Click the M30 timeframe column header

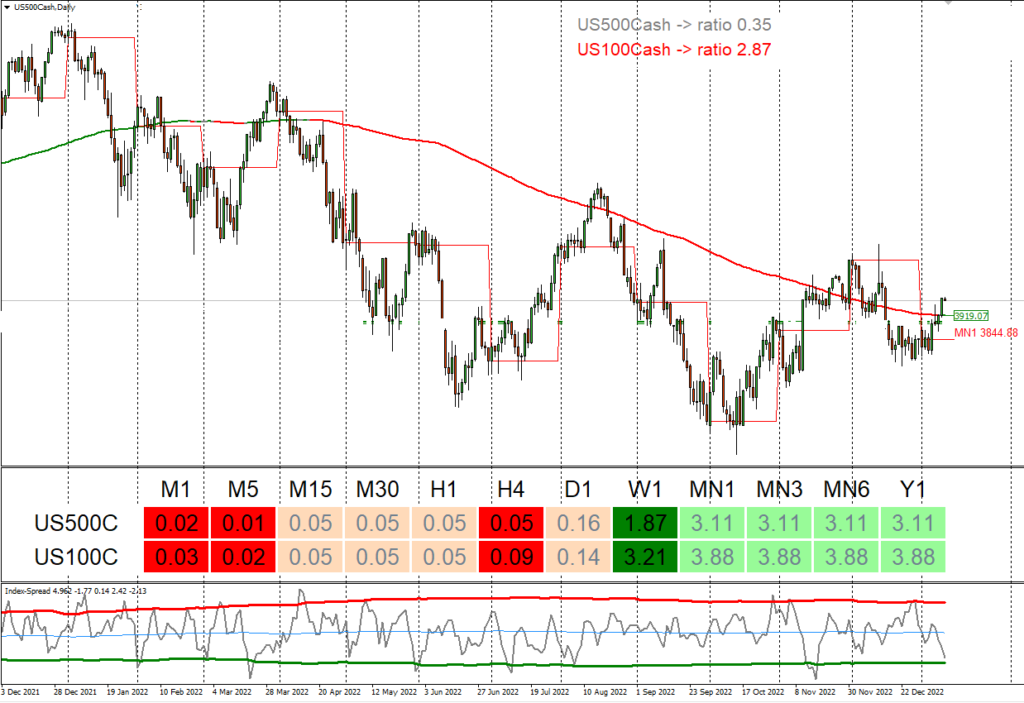[x=377, y=489]
